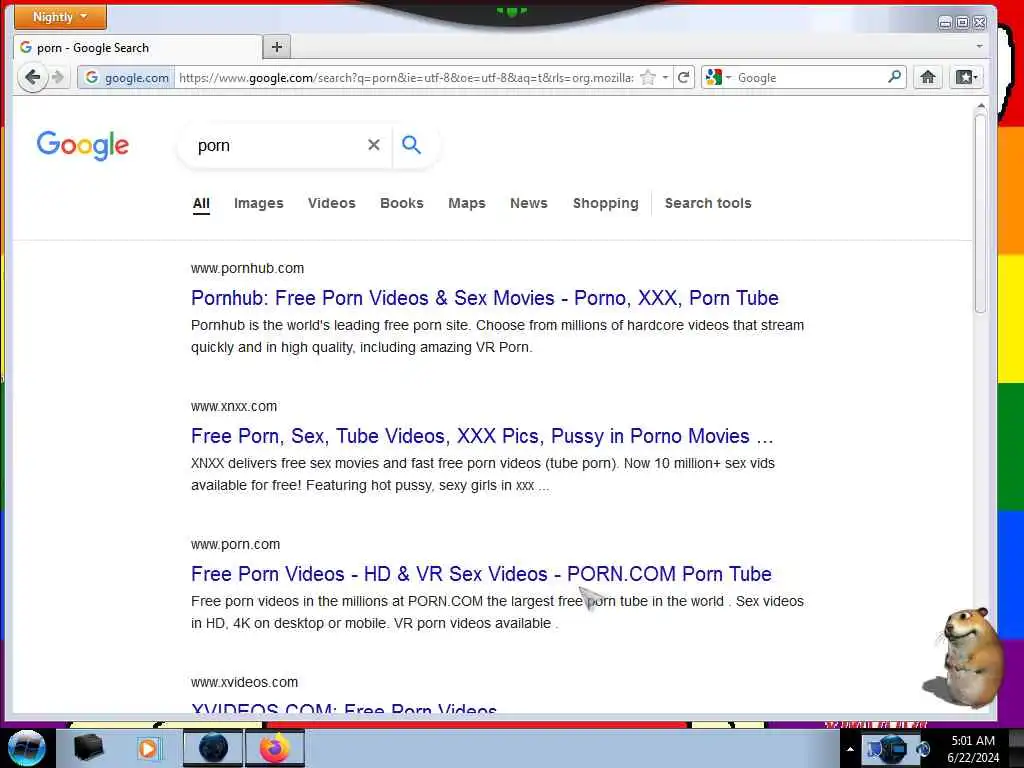
Task: Open the home page icon
Action: (927, 77)
